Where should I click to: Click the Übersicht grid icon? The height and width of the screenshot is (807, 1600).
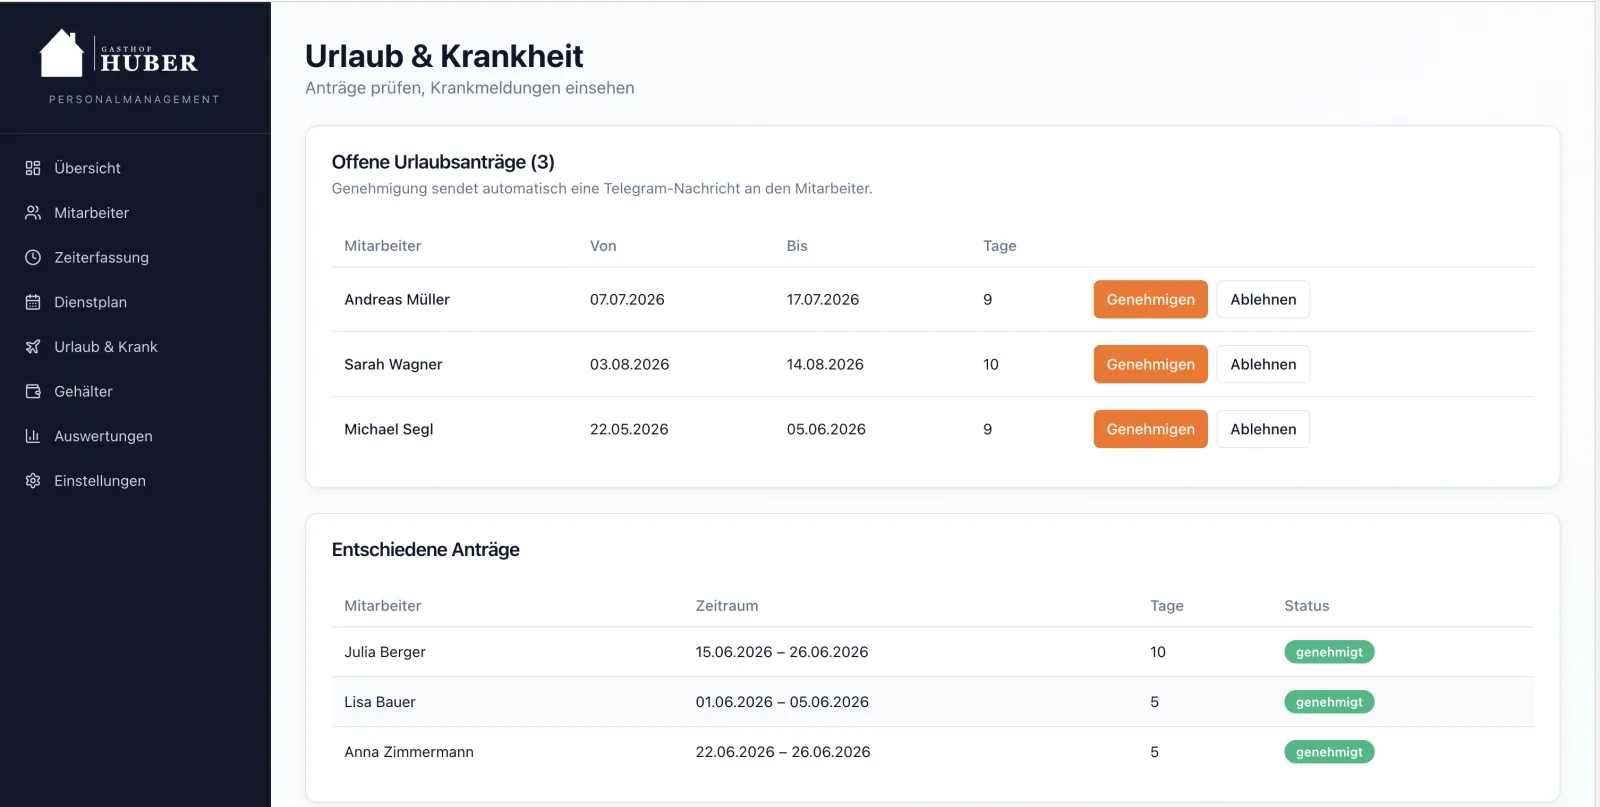click(33, 168)
